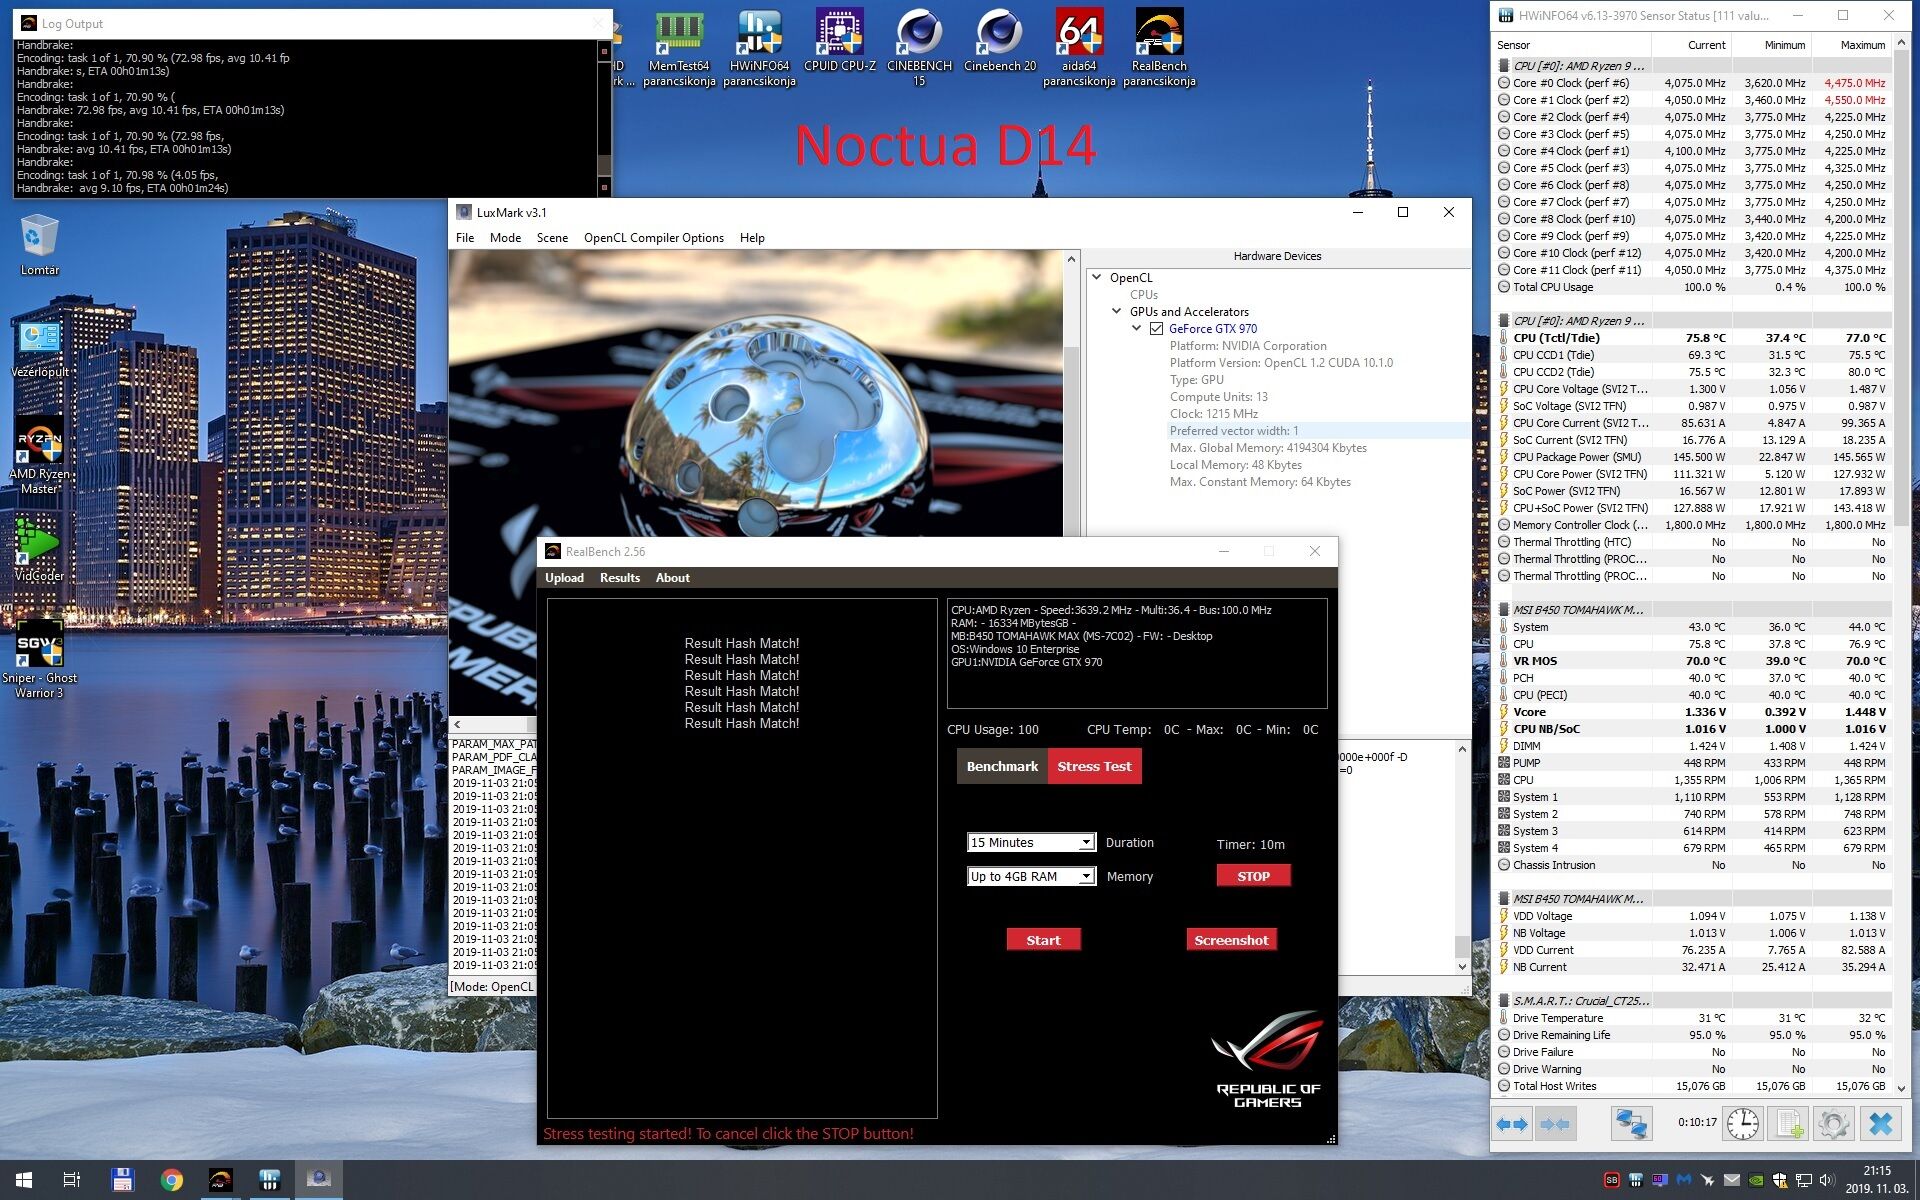Click Start button in RealBench

pyautogui.click(x=1043, y=940)
